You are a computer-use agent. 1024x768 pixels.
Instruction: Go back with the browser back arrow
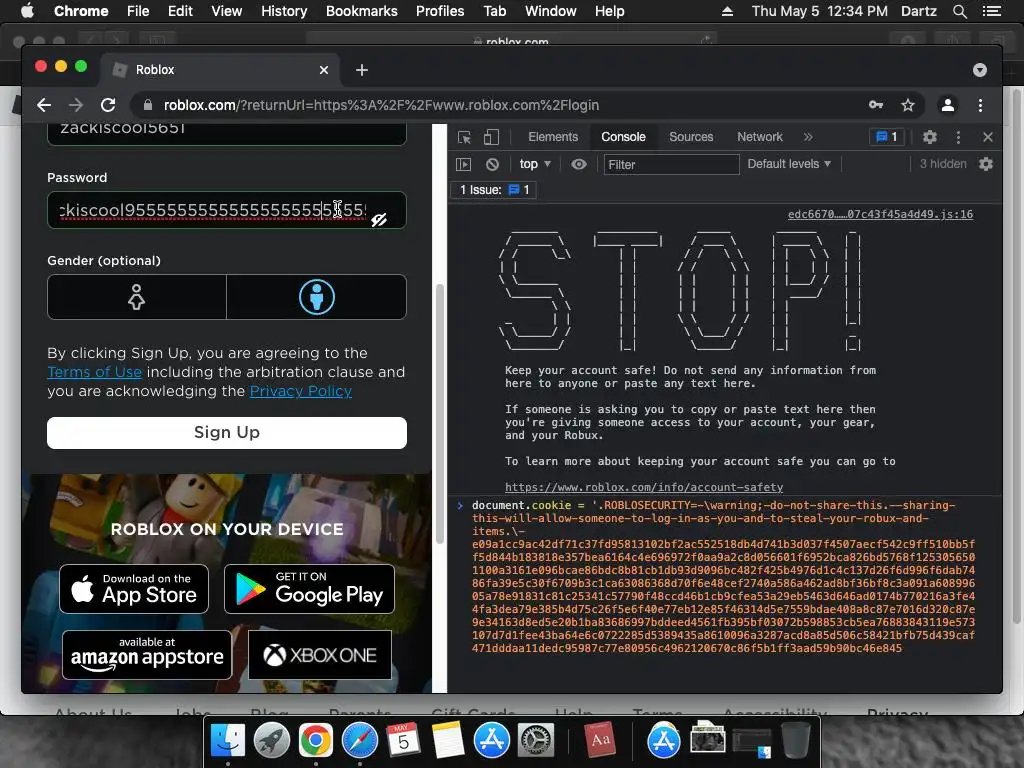pos(44,105)
